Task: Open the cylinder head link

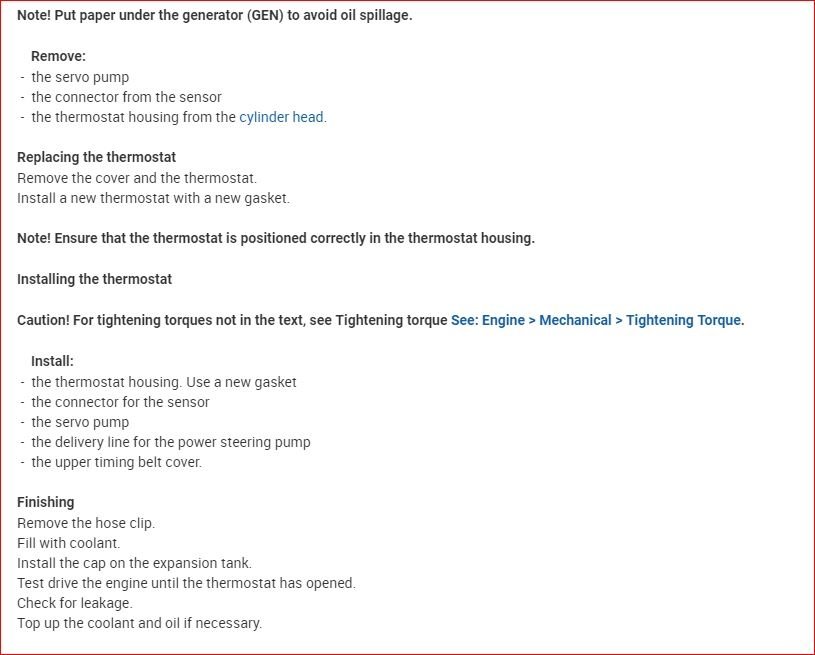Action: 281,117
